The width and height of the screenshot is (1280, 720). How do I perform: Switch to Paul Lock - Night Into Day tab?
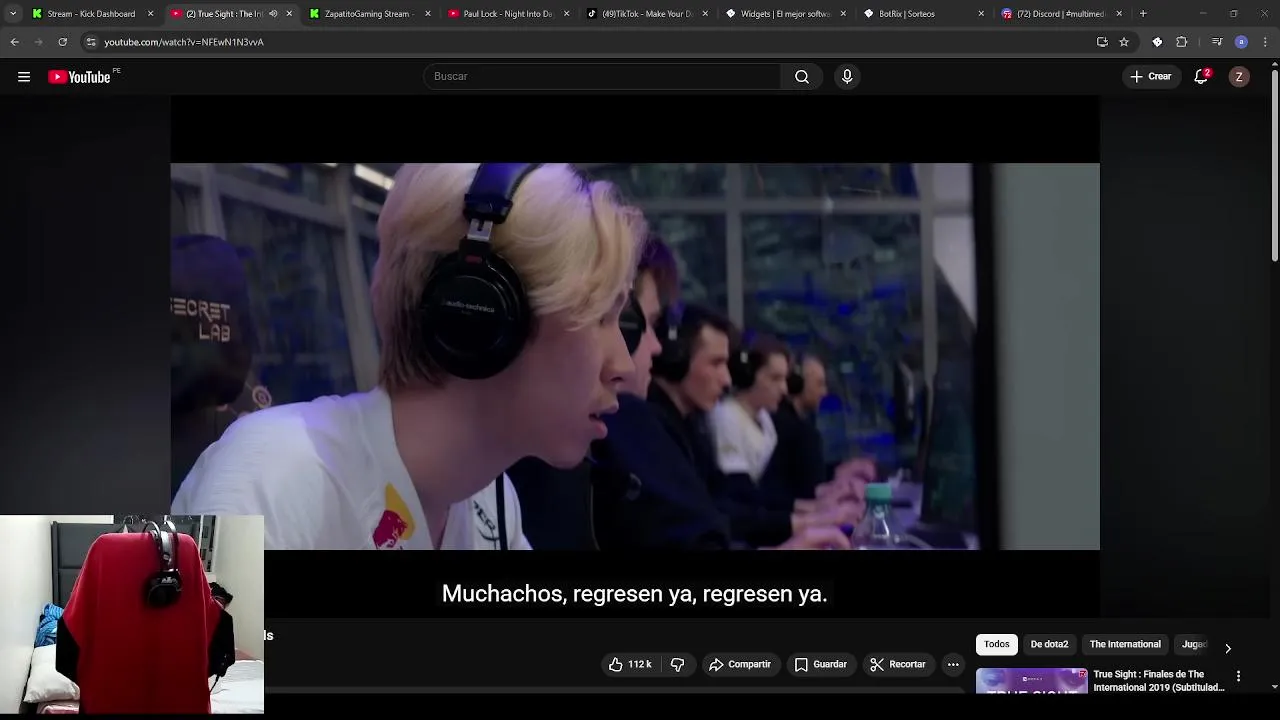[x=500, y=14]
